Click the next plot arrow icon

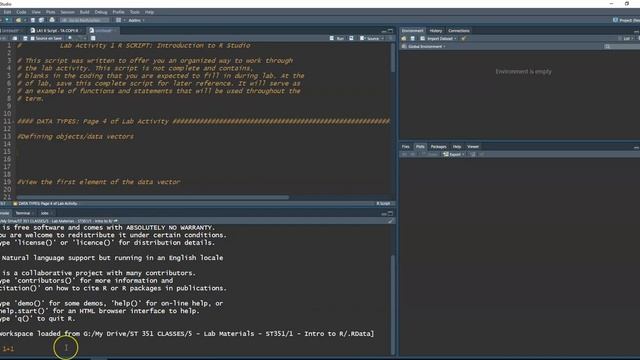412,154
